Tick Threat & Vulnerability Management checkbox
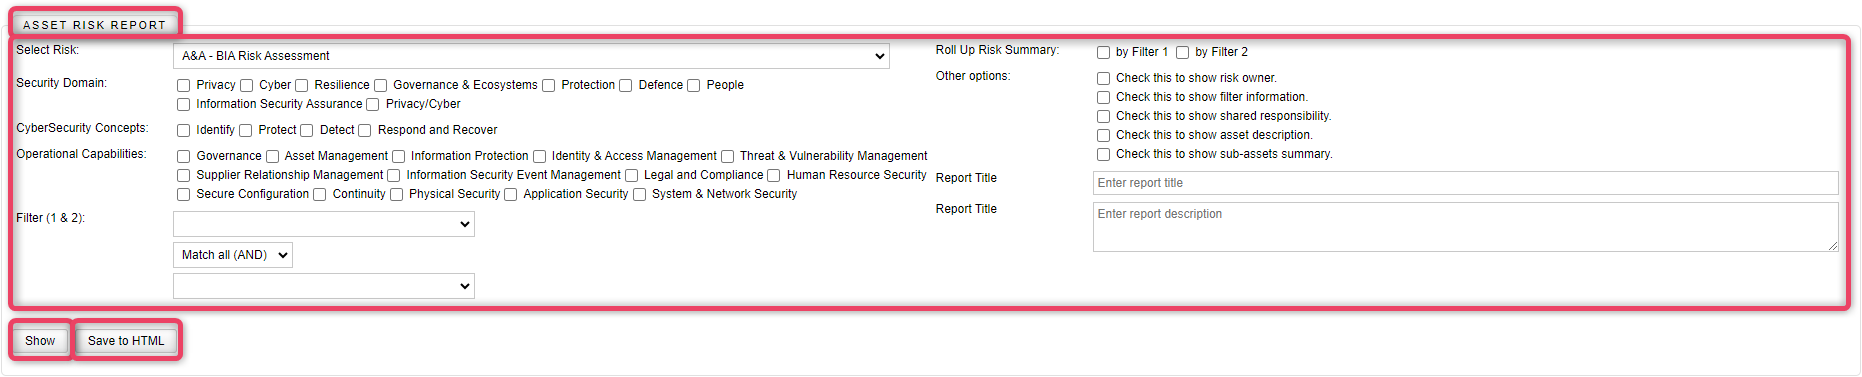Image resolution: width=1862 pixels, height=377 pixels. (x=728, y=157)
